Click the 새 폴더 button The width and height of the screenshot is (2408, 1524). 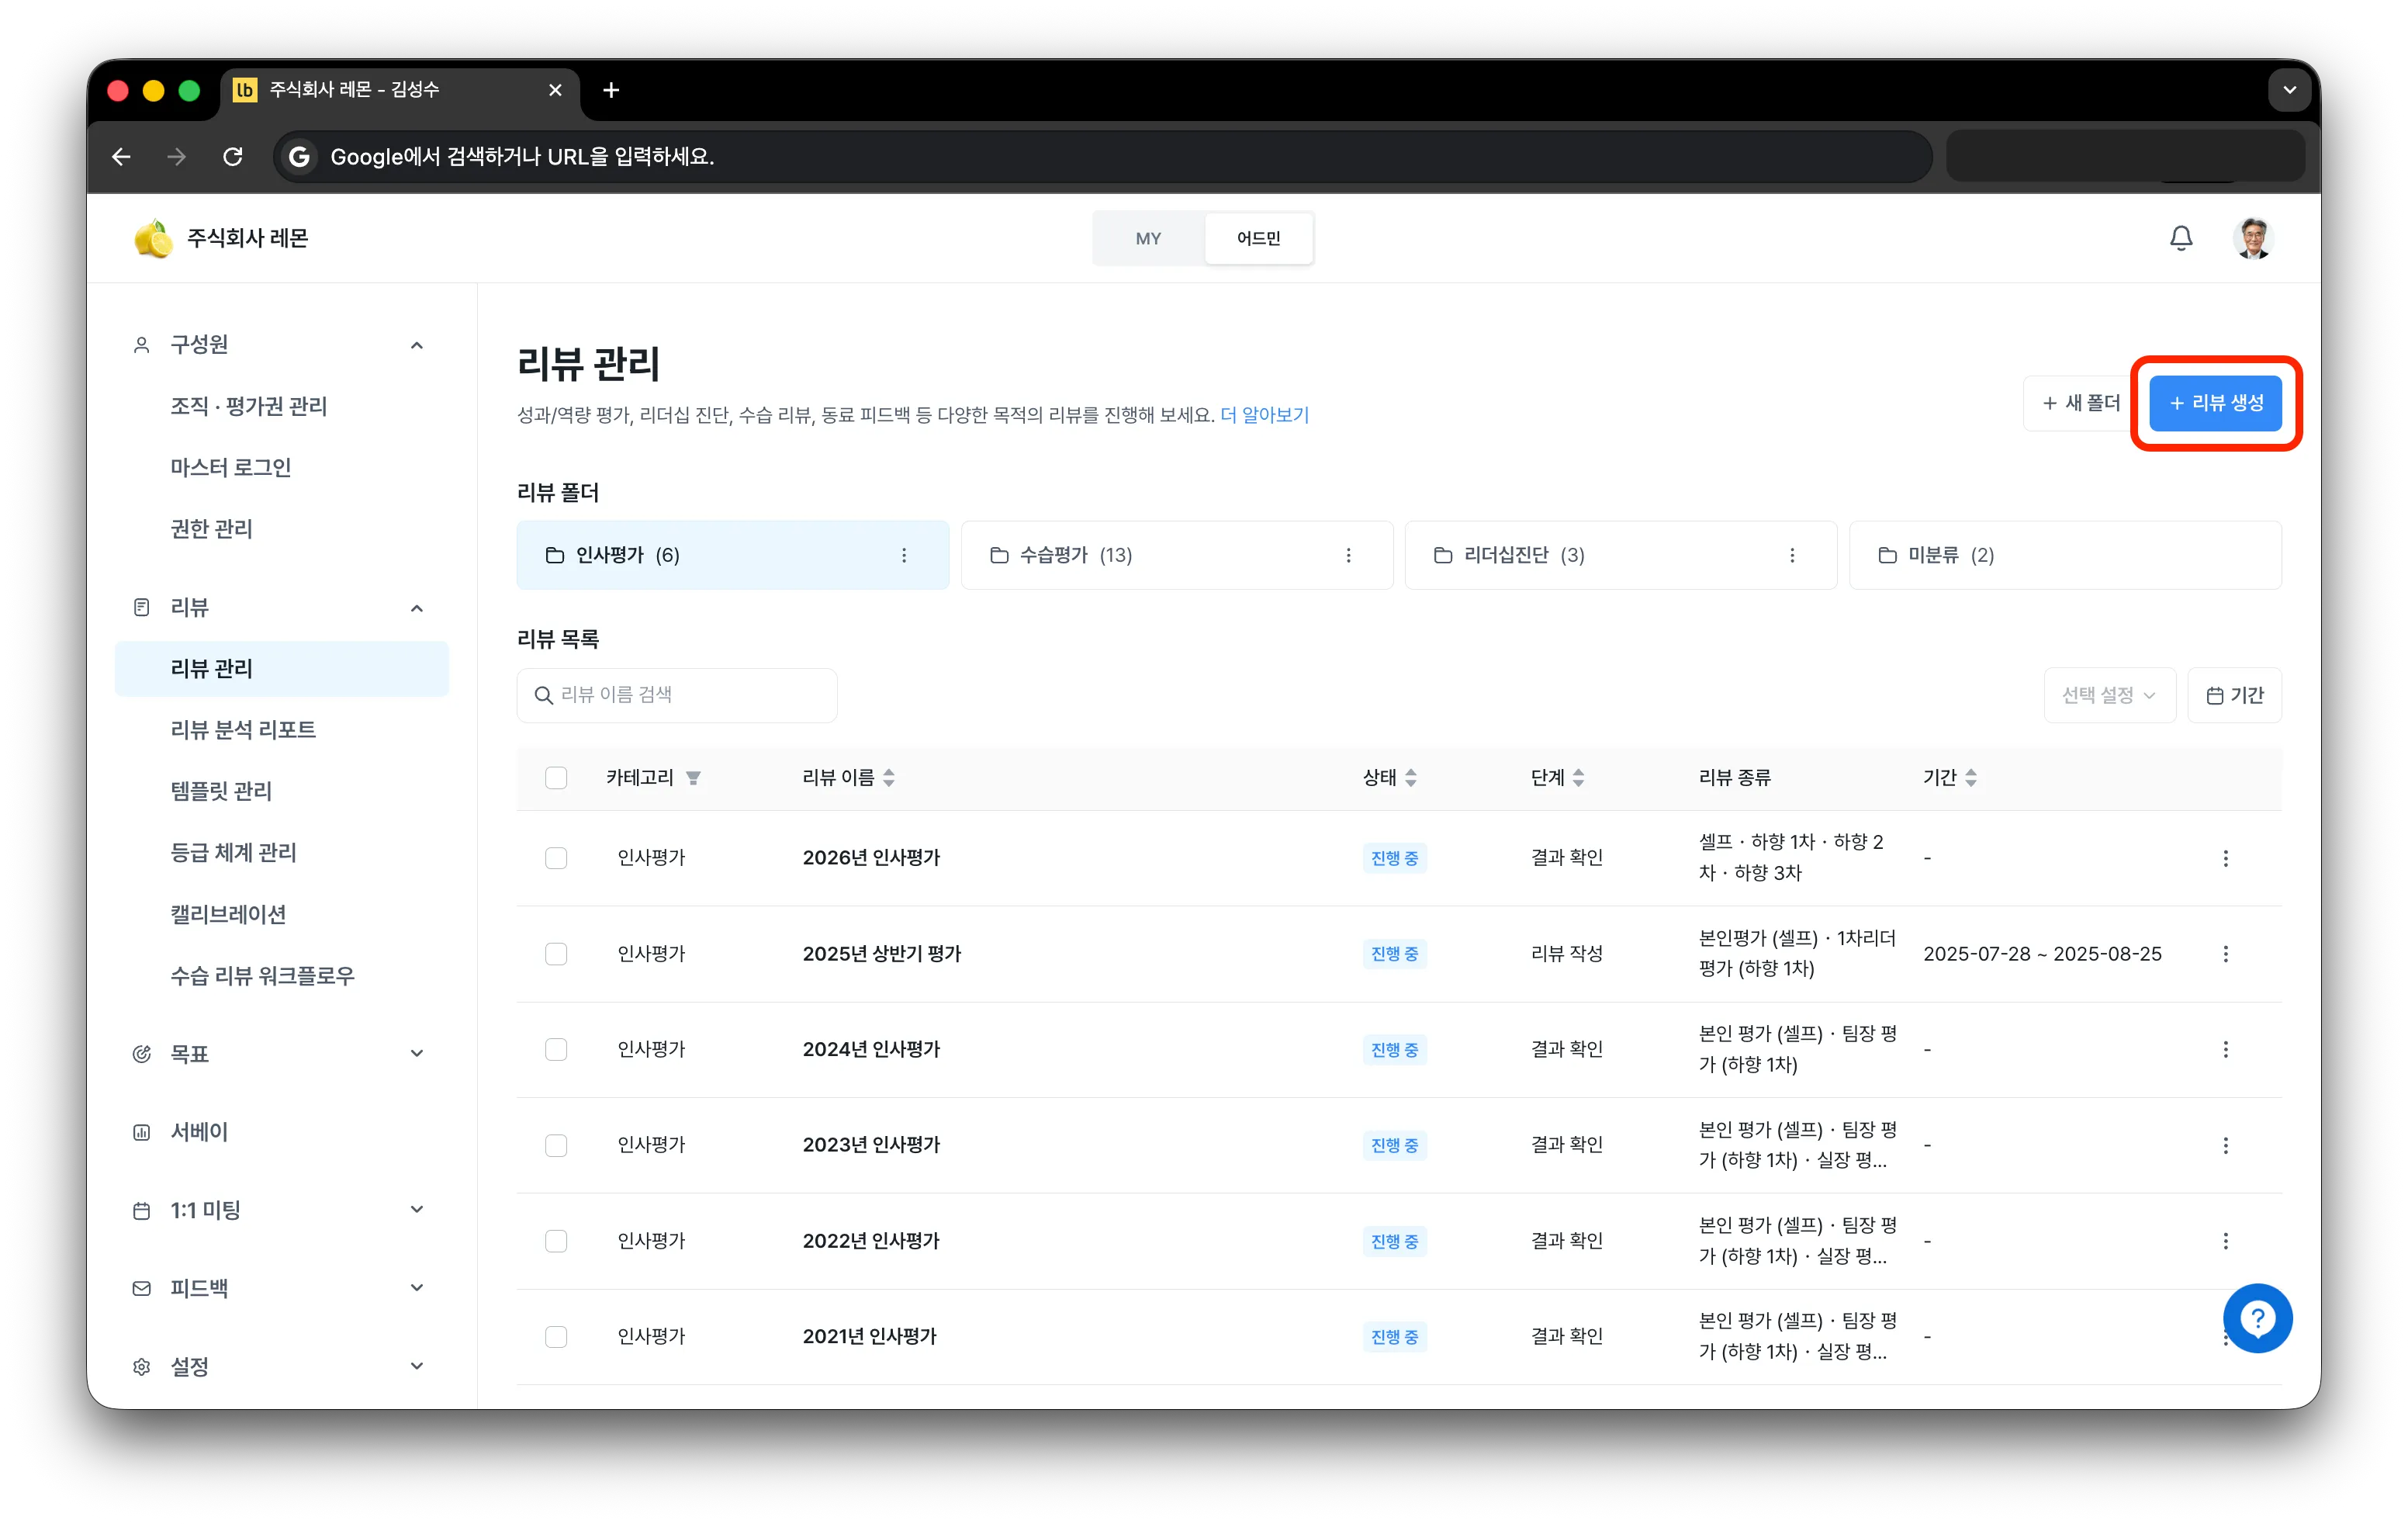click(x=2080, y=403)
